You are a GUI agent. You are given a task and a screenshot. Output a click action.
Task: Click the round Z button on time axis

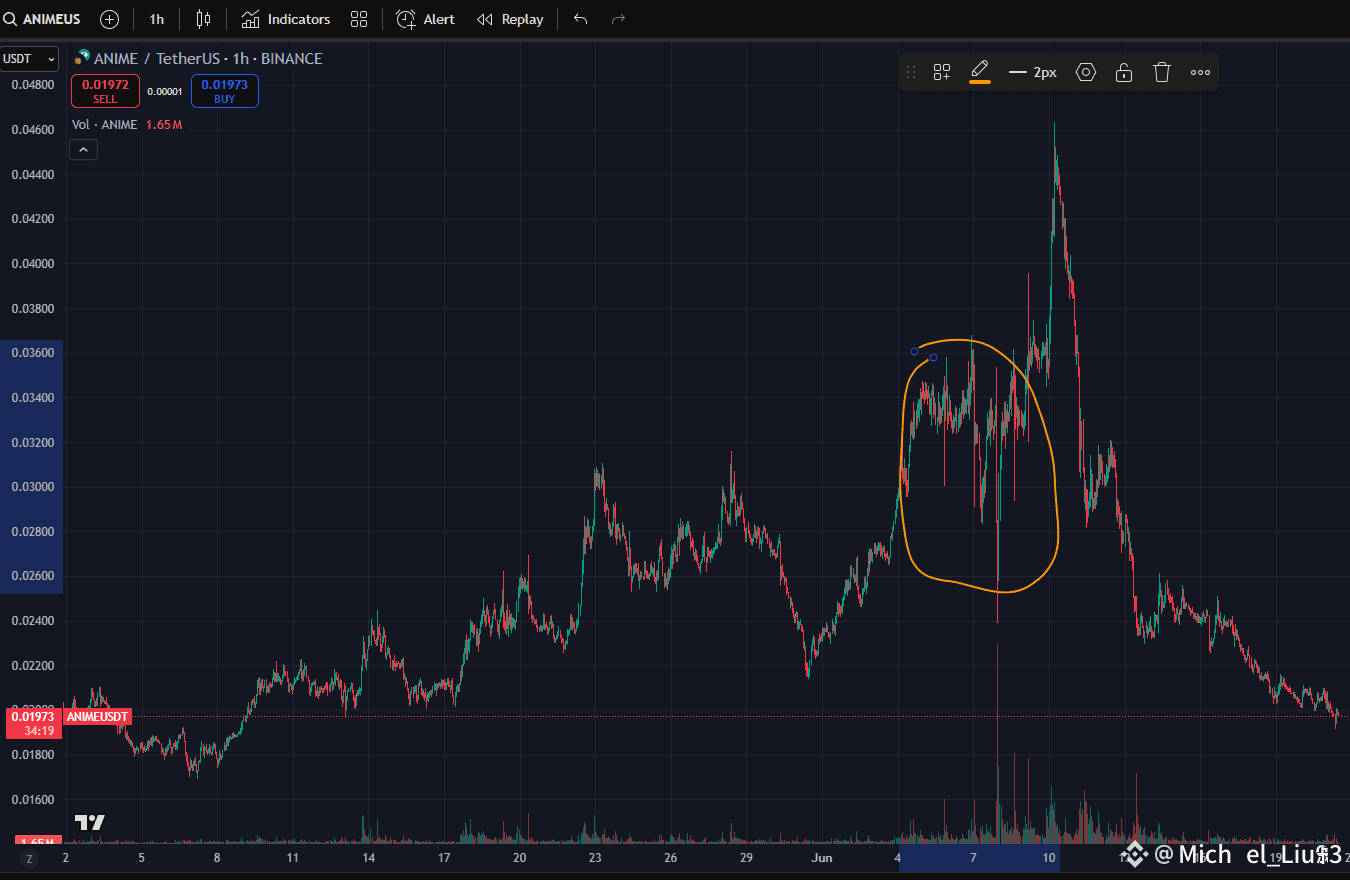tap(30, 858)
